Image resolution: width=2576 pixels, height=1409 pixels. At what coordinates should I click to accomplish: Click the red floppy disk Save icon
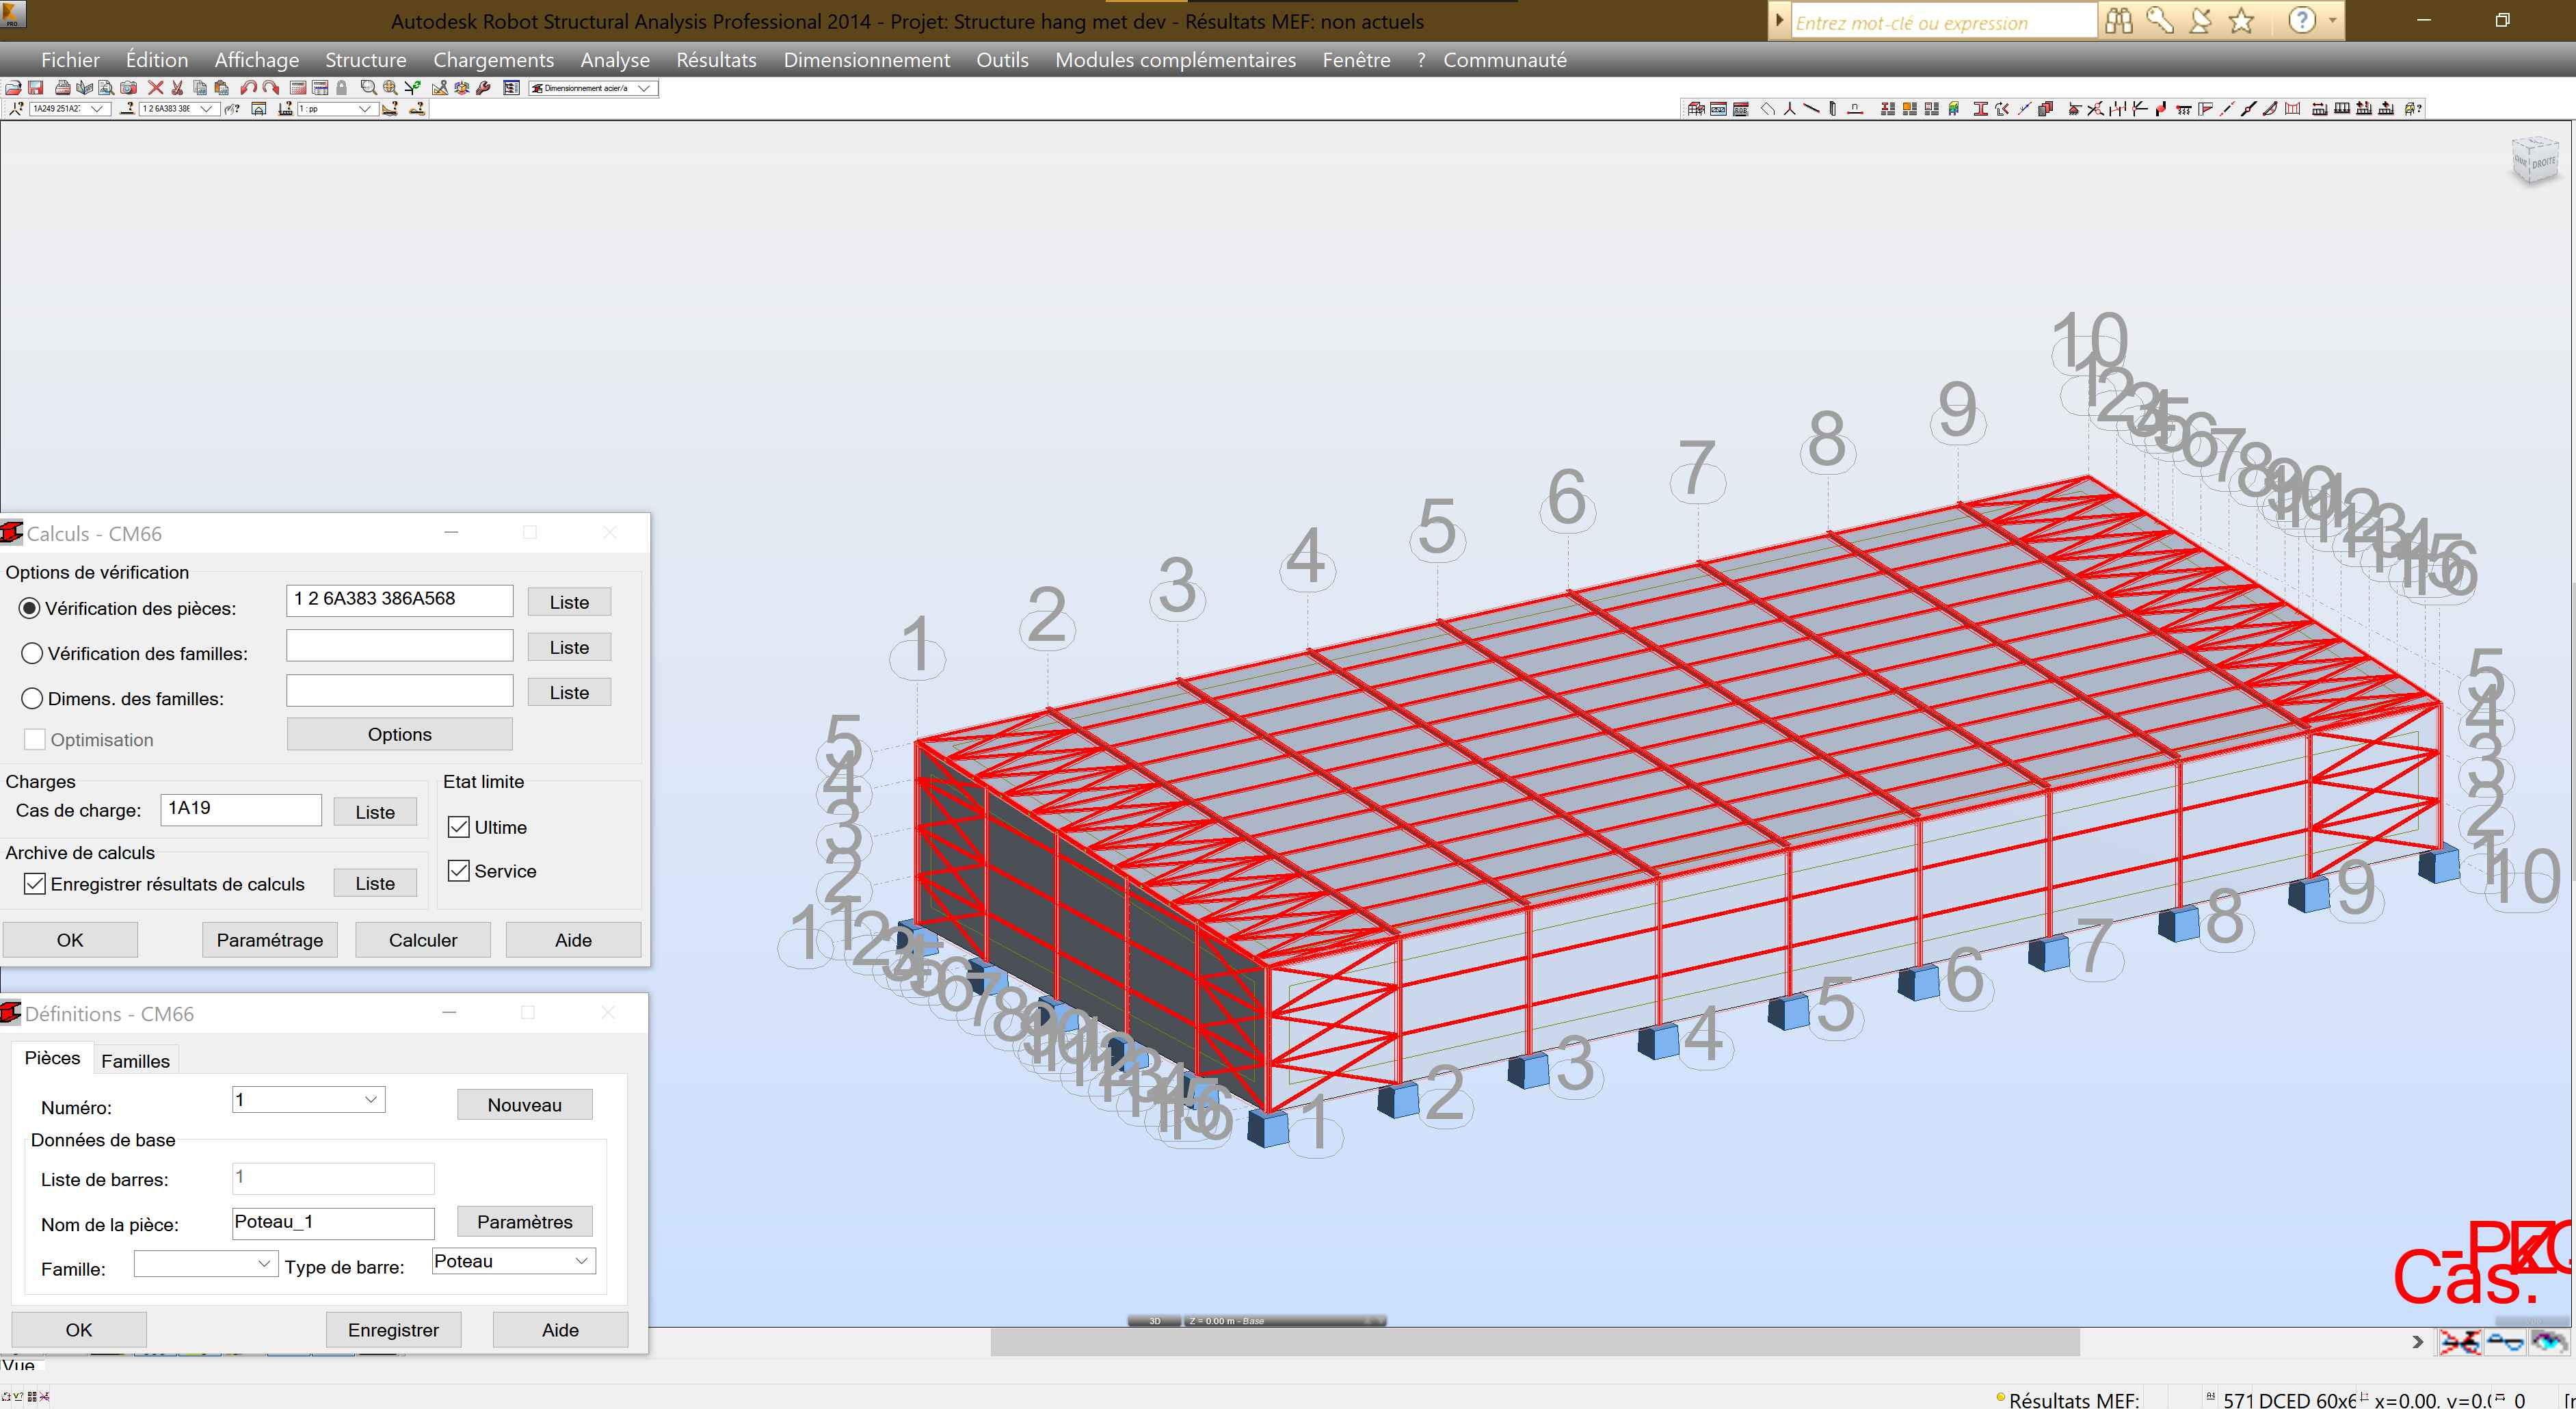[35, 88]
